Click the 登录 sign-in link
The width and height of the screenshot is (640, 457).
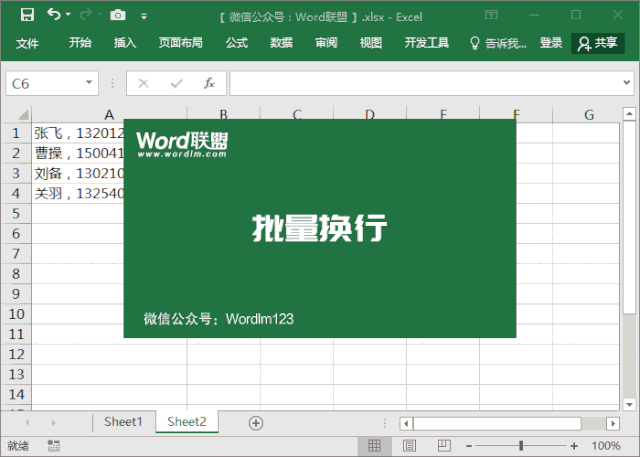point(551,42)
